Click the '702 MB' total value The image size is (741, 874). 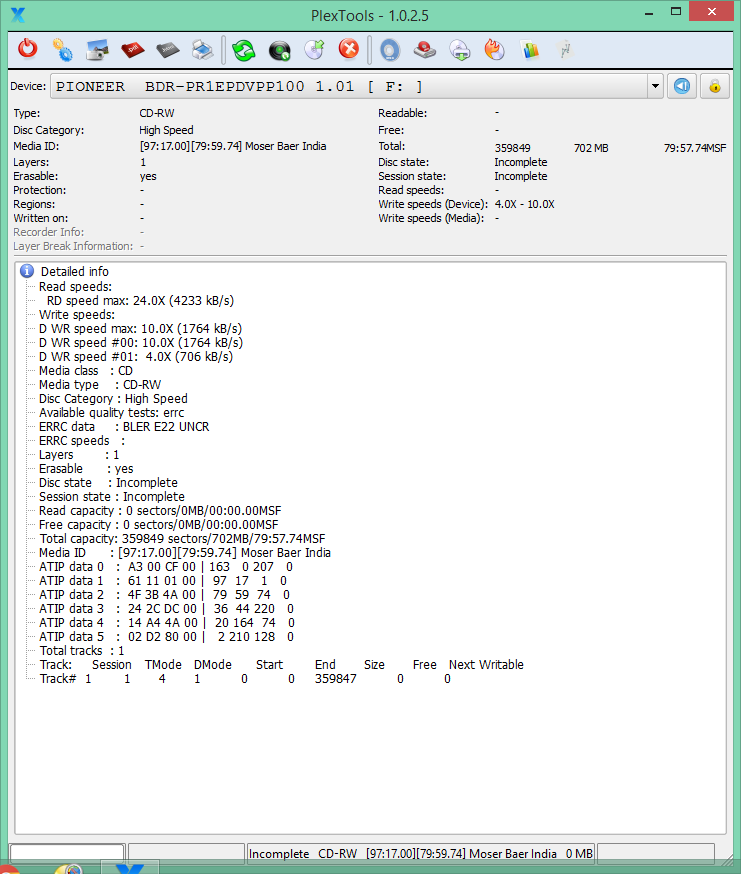pos(591,148)
